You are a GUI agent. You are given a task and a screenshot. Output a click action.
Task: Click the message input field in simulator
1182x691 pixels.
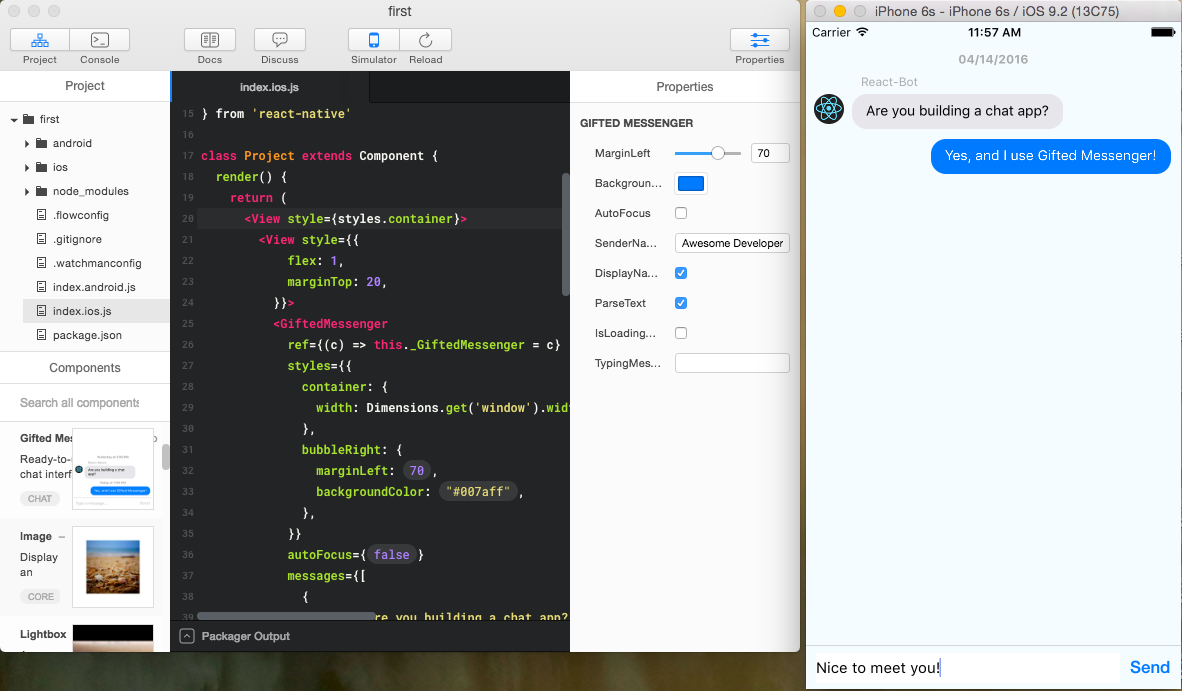pos(967,668)
